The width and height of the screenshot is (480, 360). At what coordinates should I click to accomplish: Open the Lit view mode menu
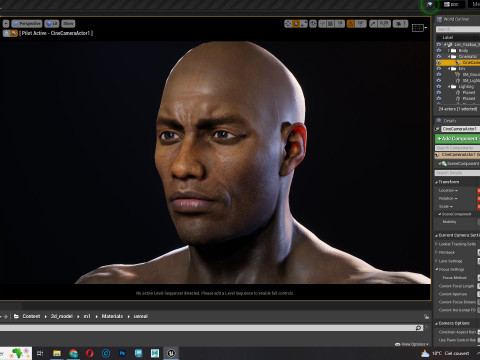[52, 24]
